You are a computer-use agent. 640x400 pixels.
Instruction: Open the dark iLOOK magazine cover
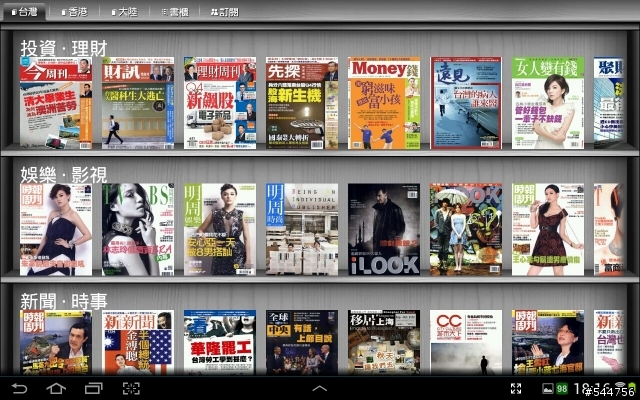(384, 229)
